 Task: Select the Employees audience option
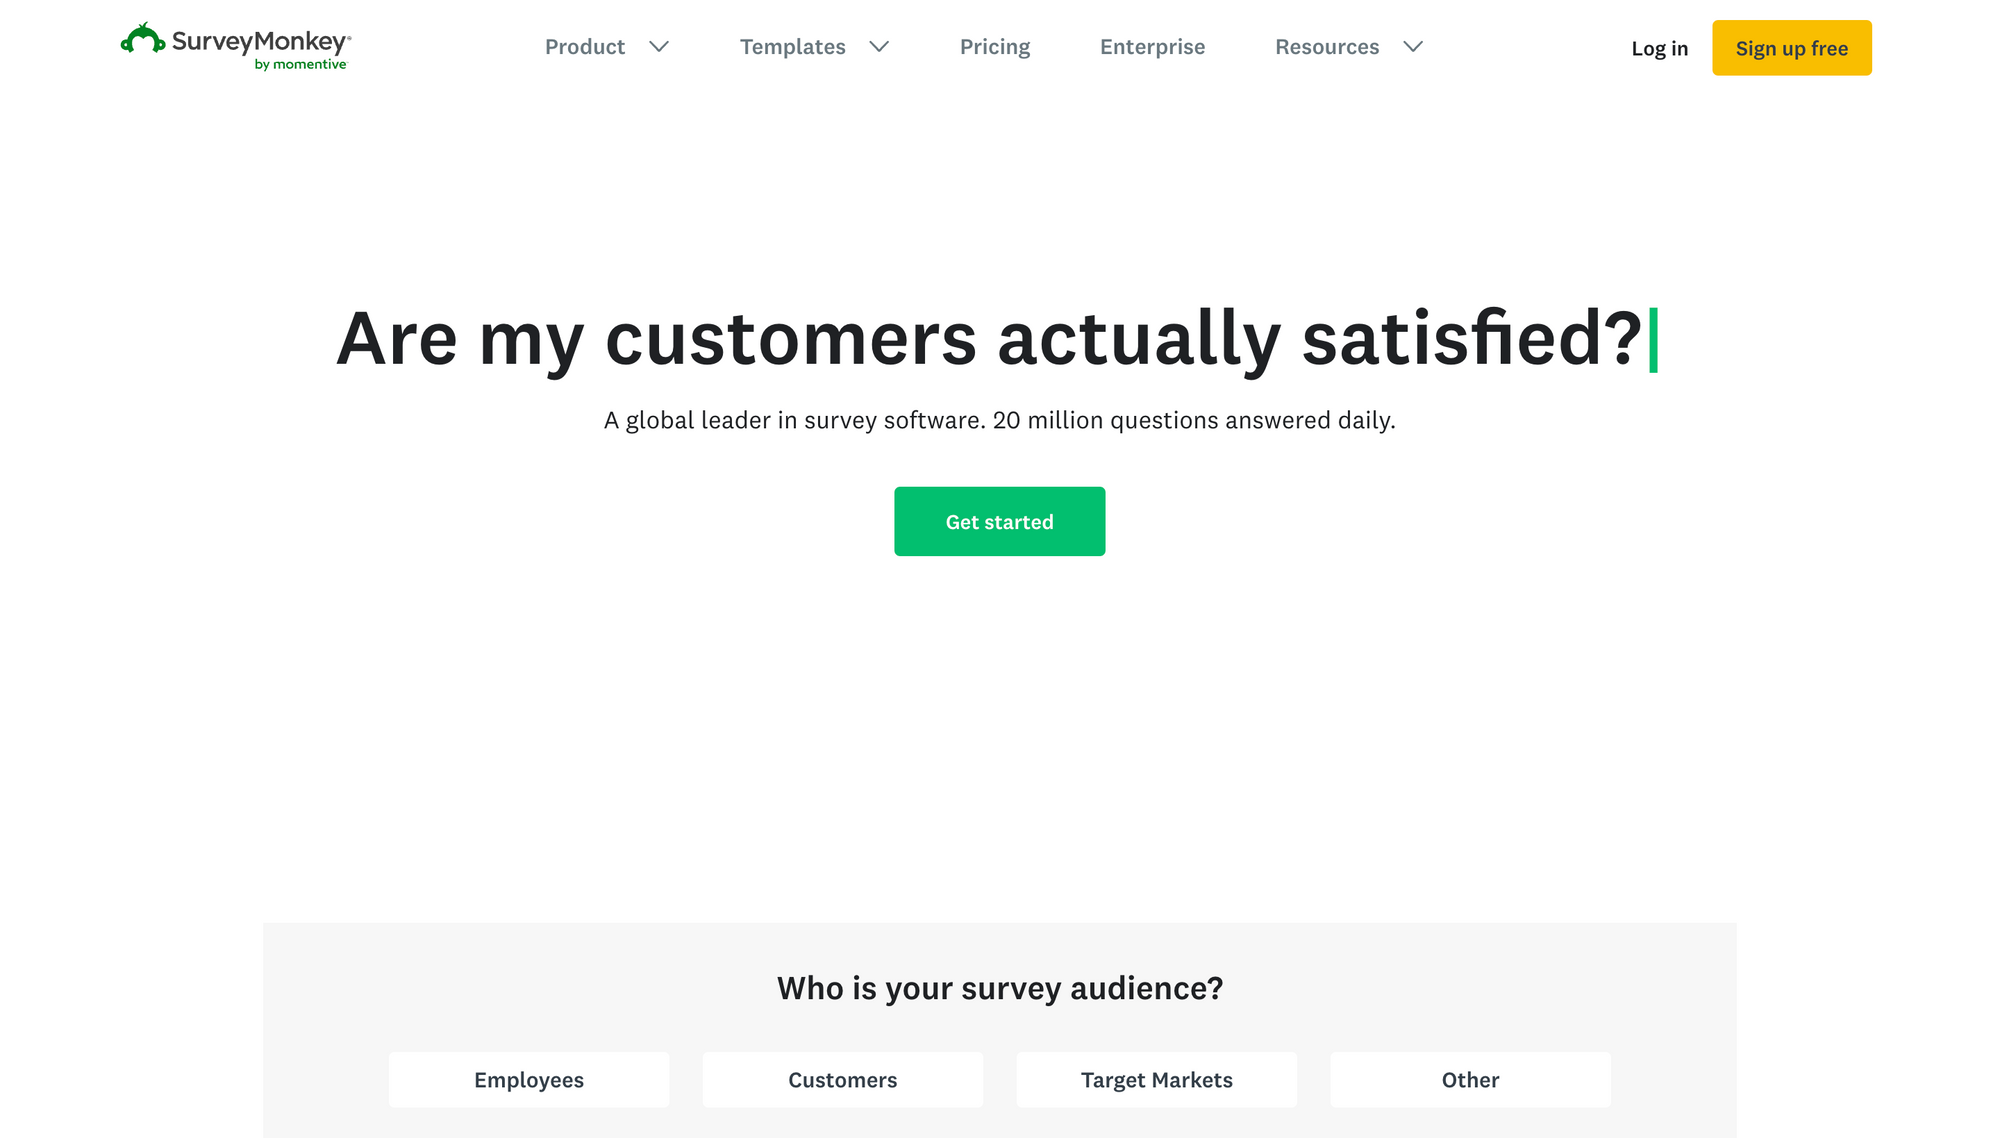click(x=529, y=1079)
